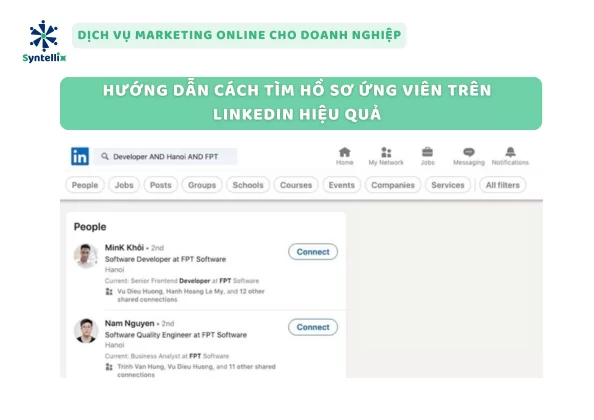This screenshot has height=420, width=594.
Task: Open the Jobs briefcase icon
Action: [427, 152]
